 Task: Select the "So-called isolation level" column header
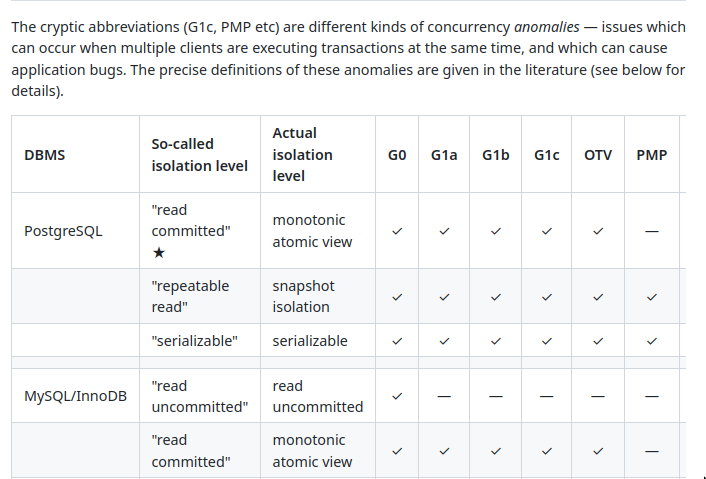[x=199, y=155]
